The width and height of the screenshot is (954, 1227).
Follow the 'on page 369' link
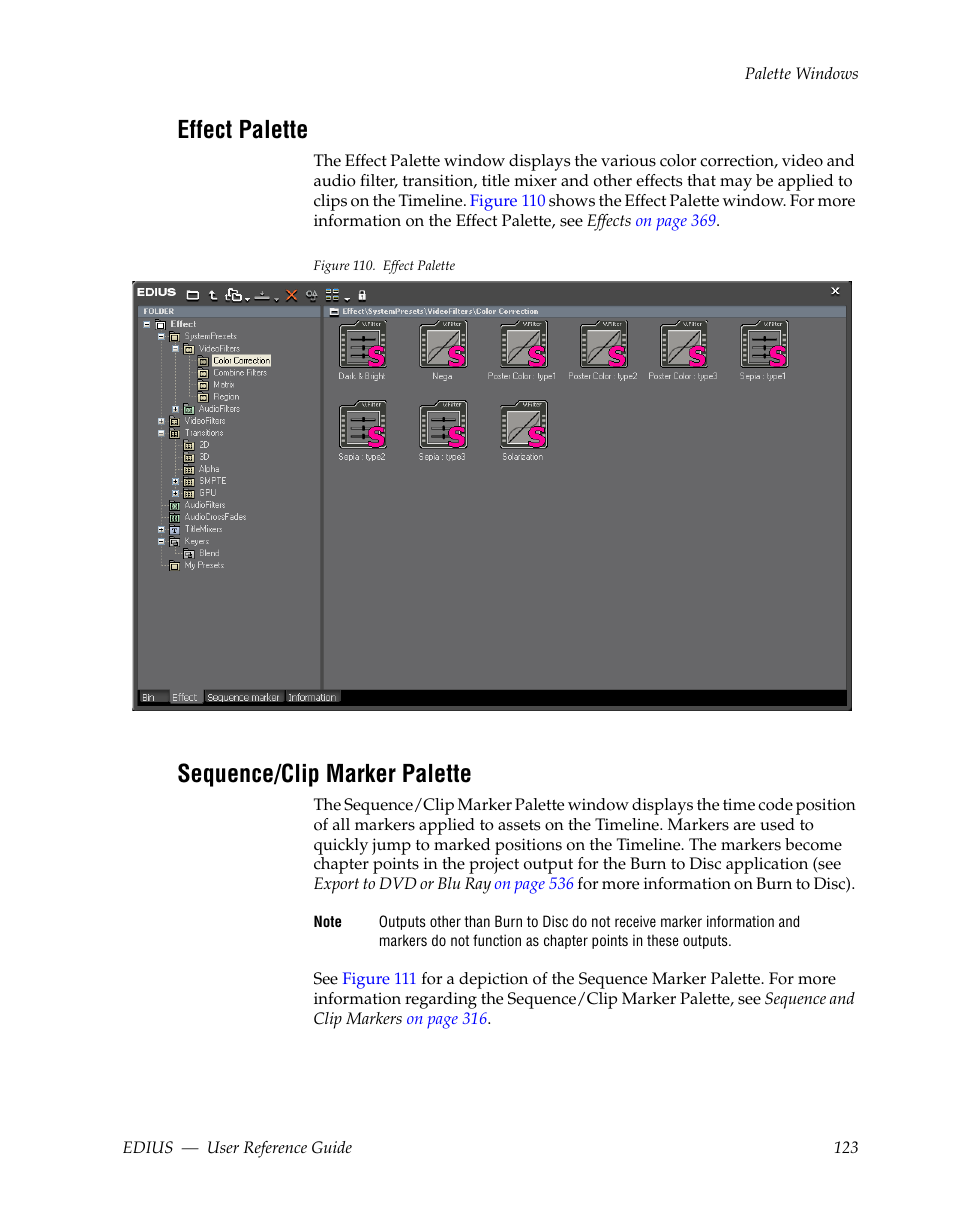tap(676, 220)
